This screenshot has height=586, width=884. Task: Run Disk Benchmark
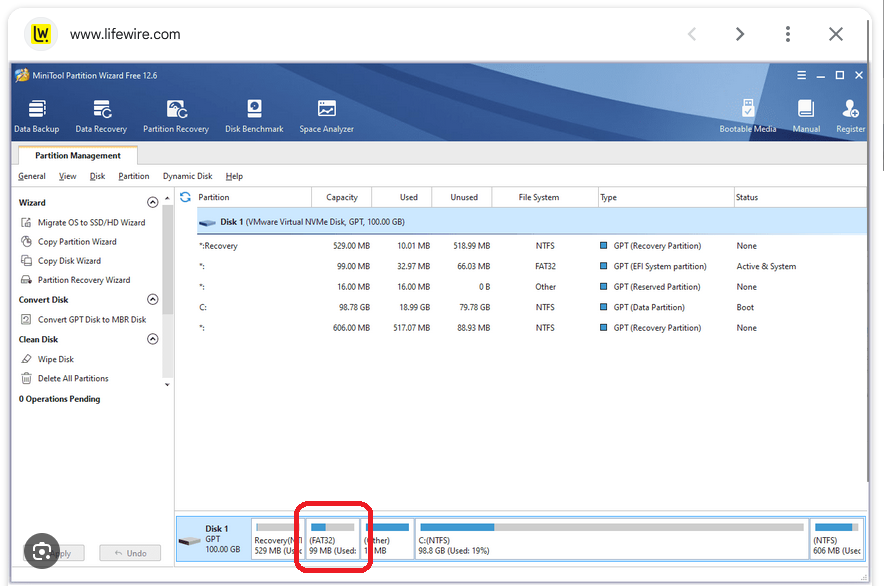click(254, 116)
